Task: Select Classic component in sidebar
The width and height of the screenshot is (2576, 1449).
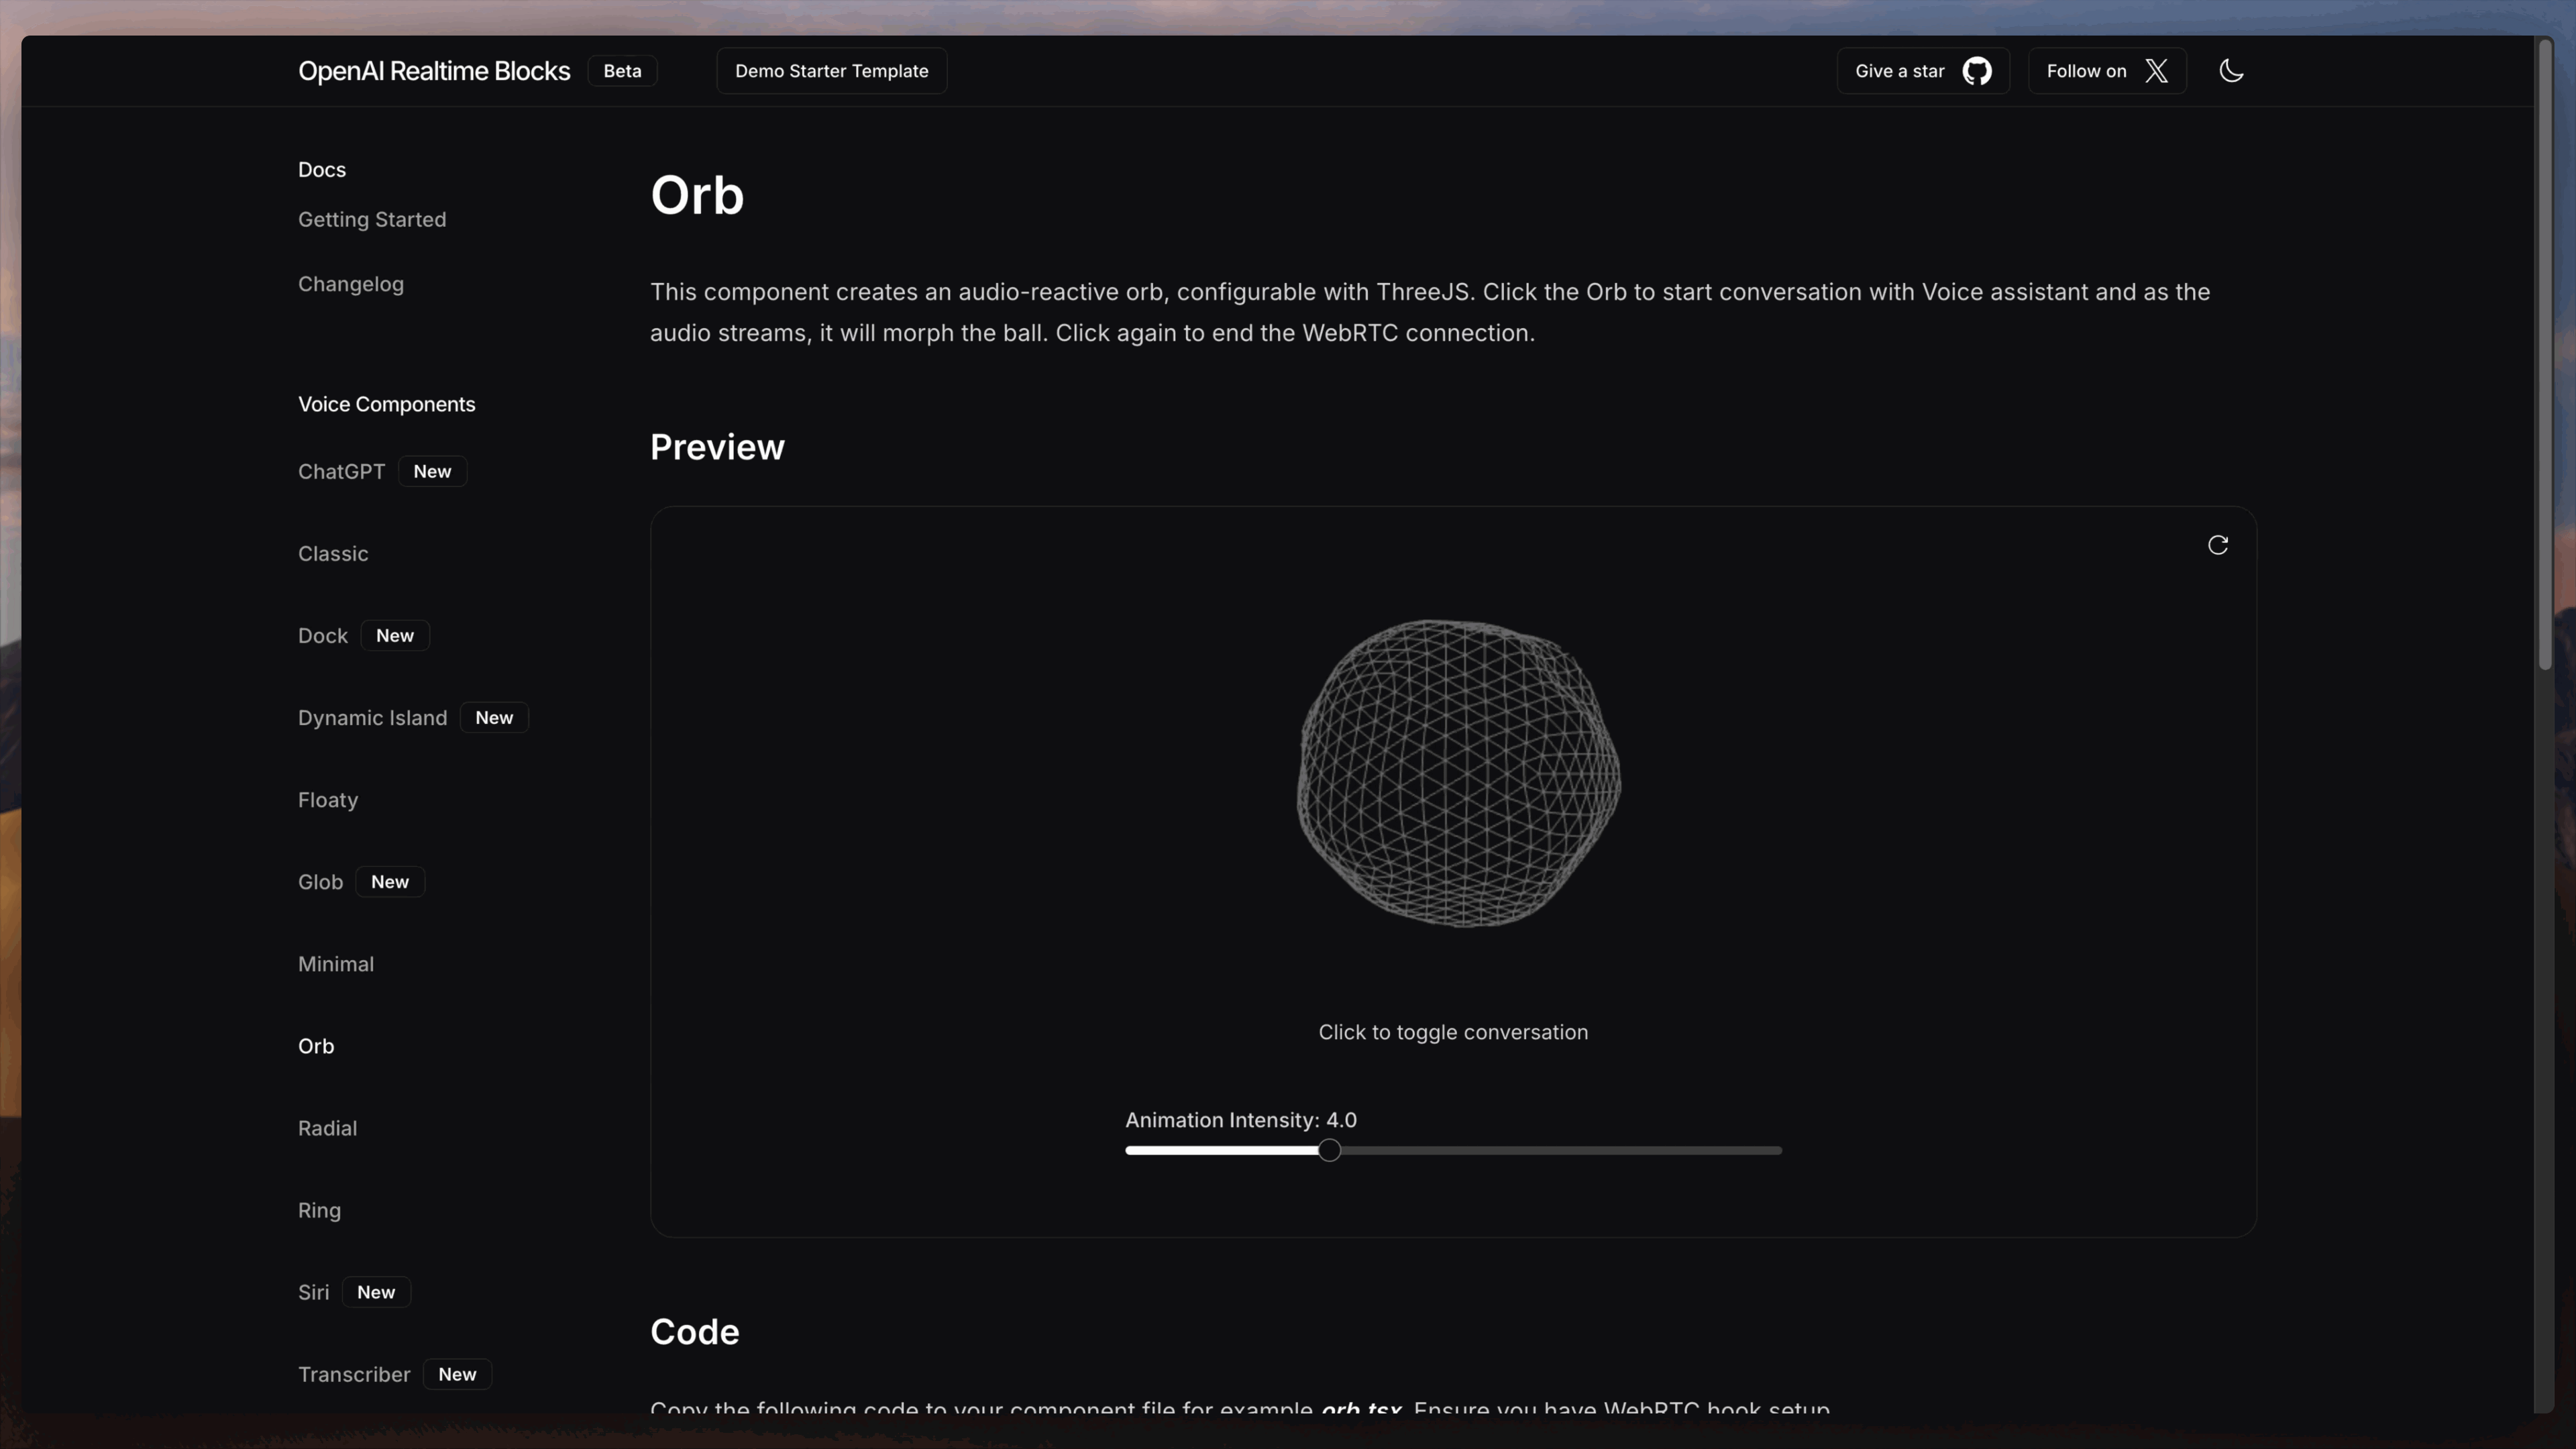Action: (333, 553)
